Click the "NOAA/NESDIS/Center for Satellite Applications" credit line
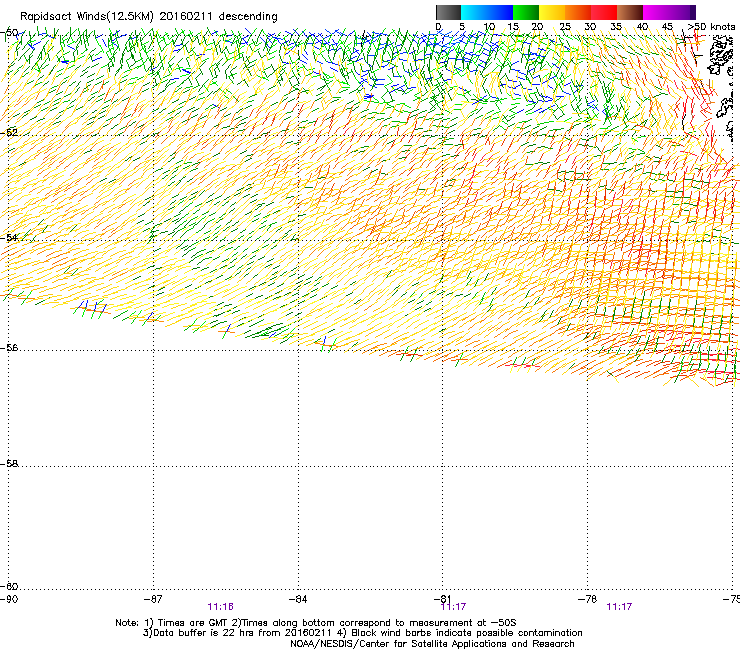740x650 pixels. tap(432, 644)
